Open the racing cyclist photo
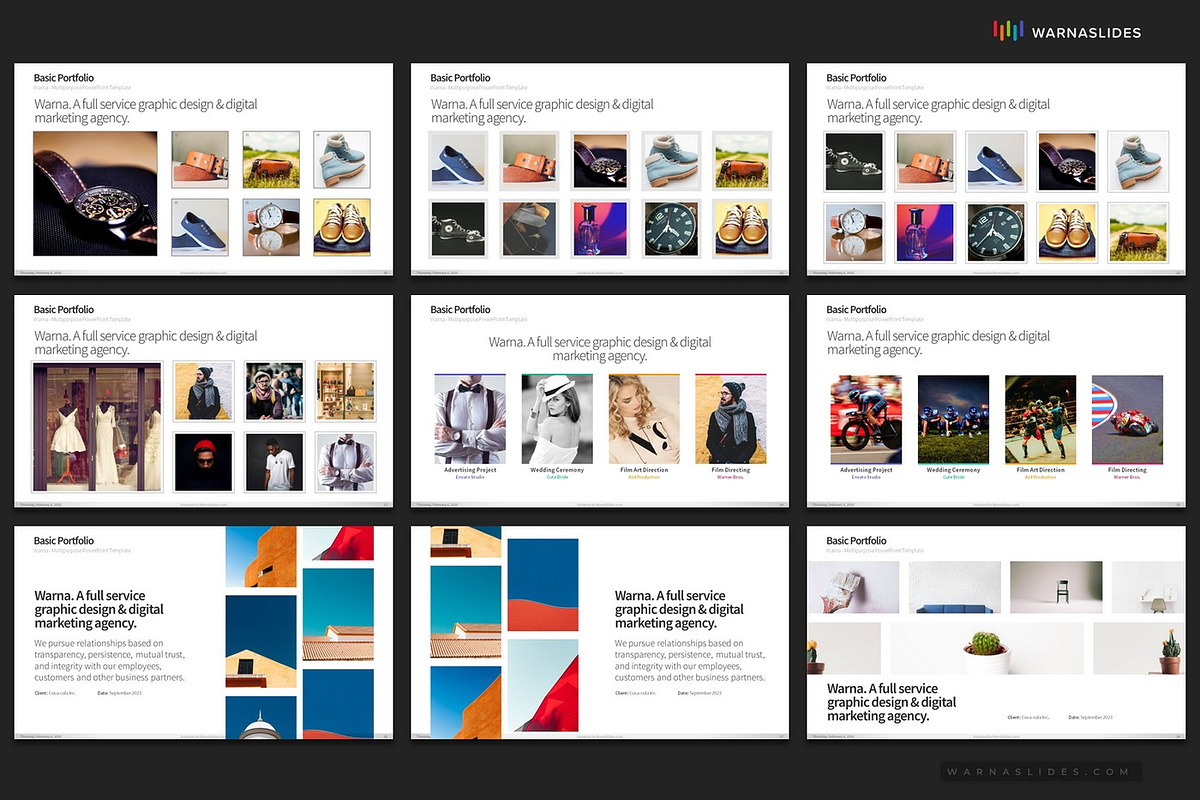The height and width of the screenshot is (800, 1200). (x=866, y=420)
